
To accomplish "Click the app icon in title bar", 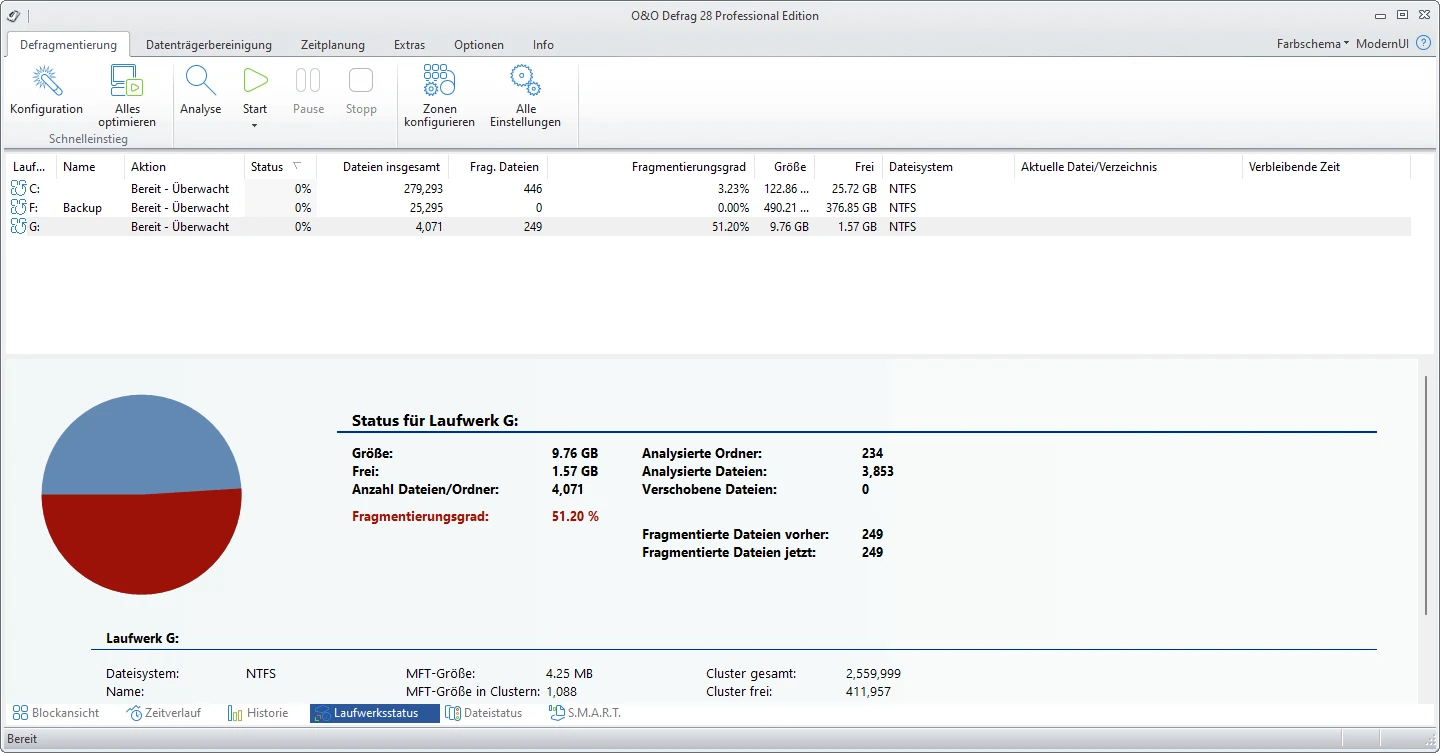I will tap(13, 14).
